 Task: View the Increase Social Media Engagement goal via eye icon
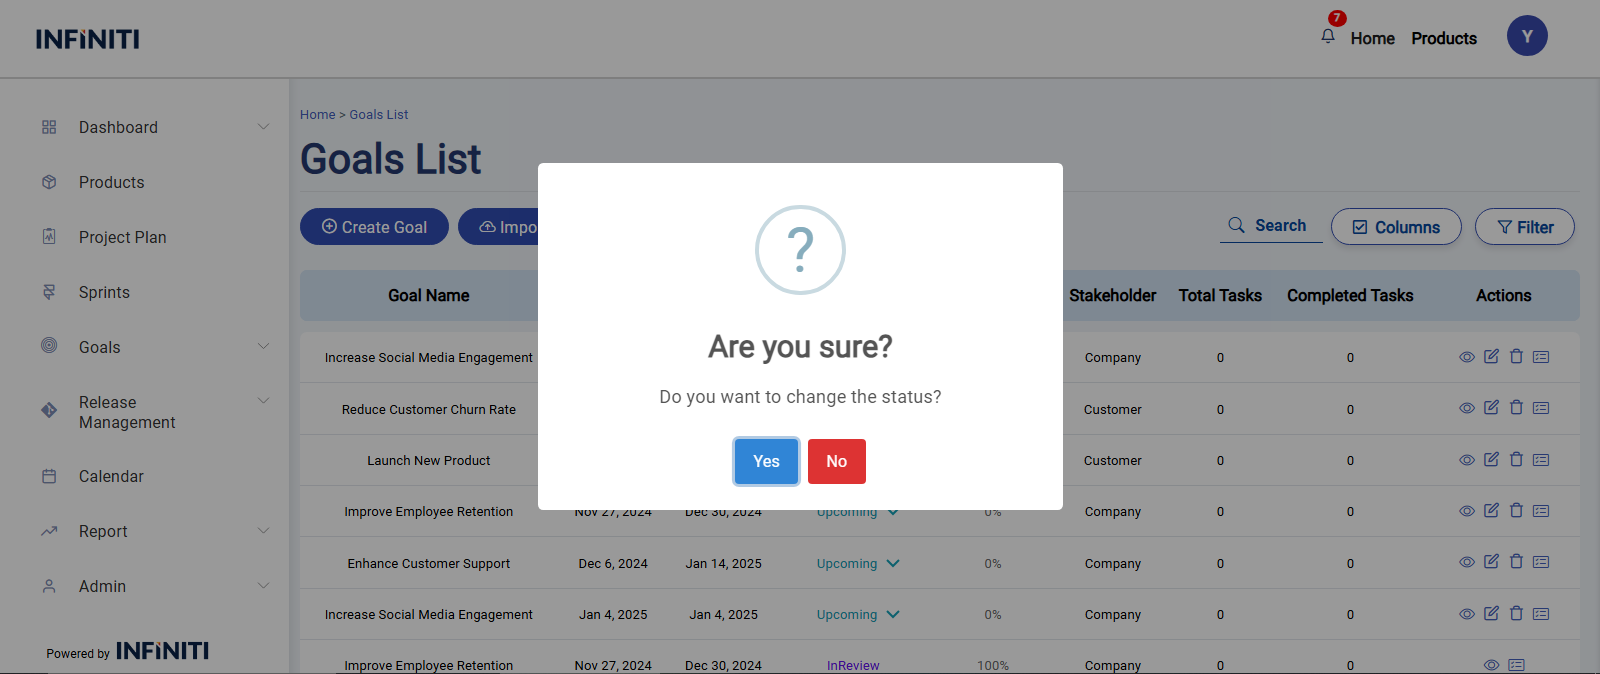coord(1466,357)
